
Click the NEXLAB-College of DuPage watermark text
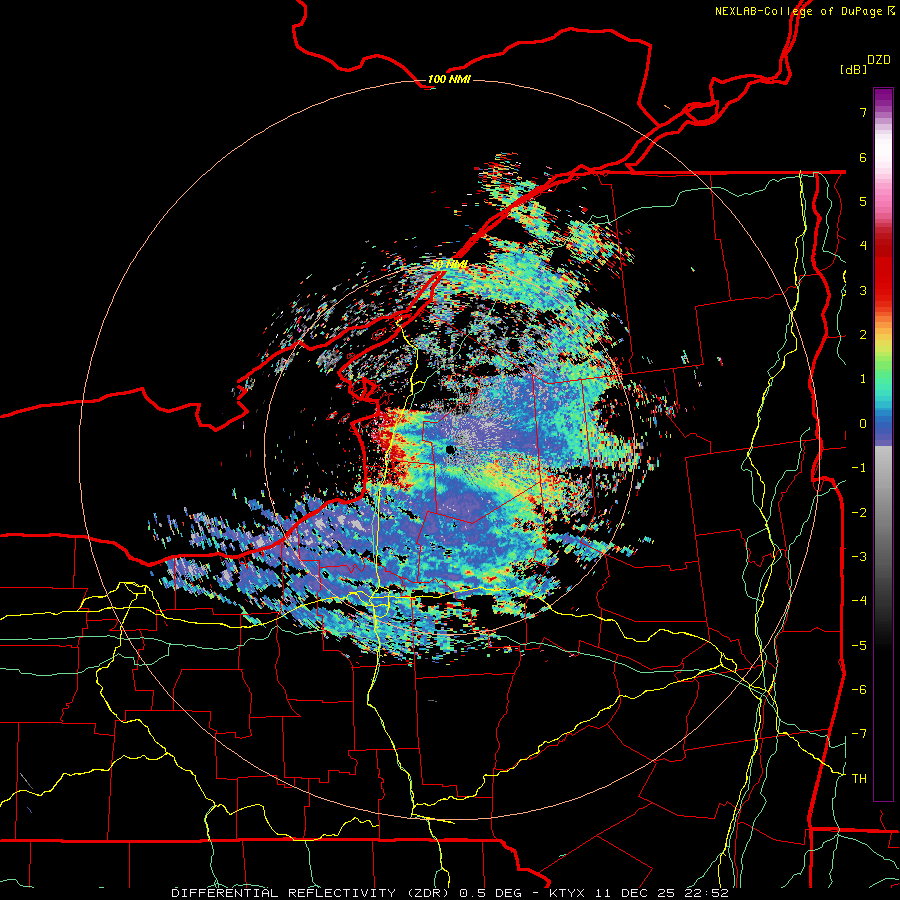805,11
